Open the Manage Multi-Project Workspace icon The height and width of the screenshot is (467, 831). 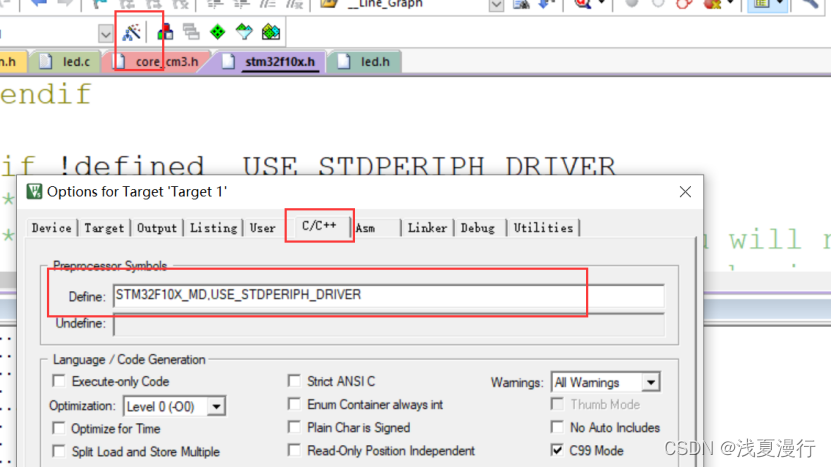191,32
